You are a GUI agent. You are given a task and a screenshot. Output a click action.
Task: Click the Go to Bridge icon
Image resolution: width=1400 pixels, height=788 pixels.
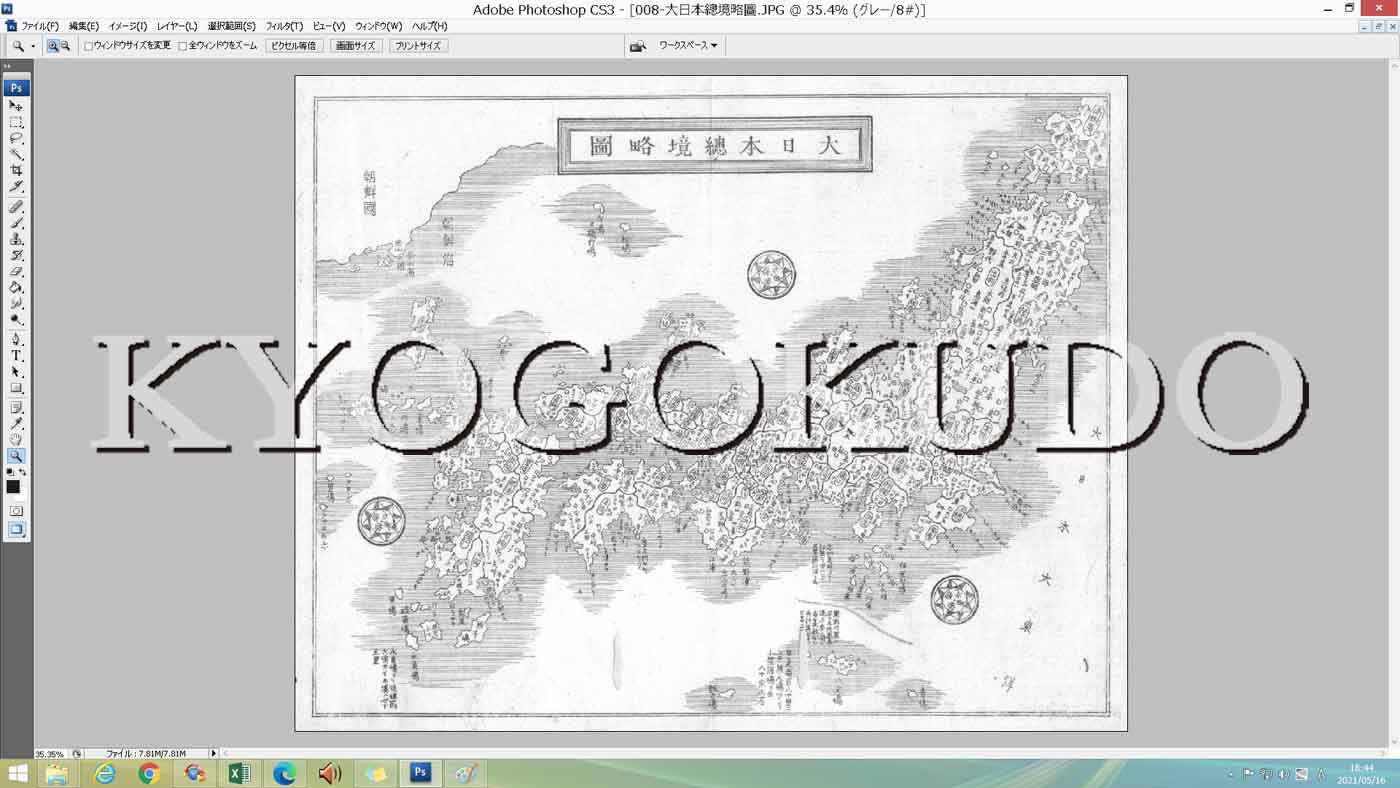tap(637, 46)
